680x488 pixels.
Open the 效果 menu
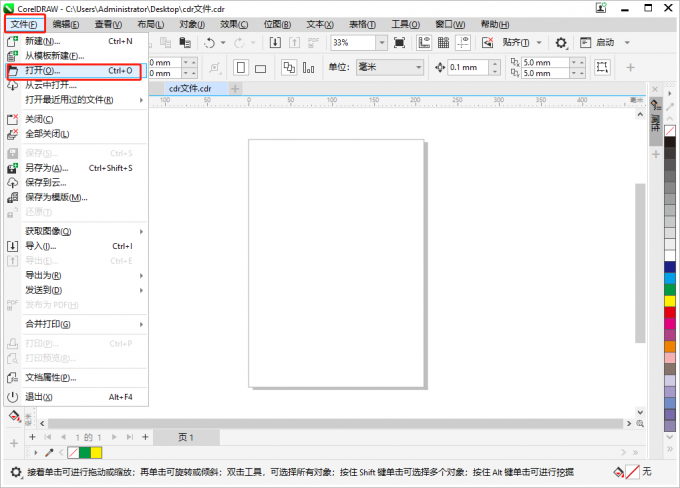234,24
